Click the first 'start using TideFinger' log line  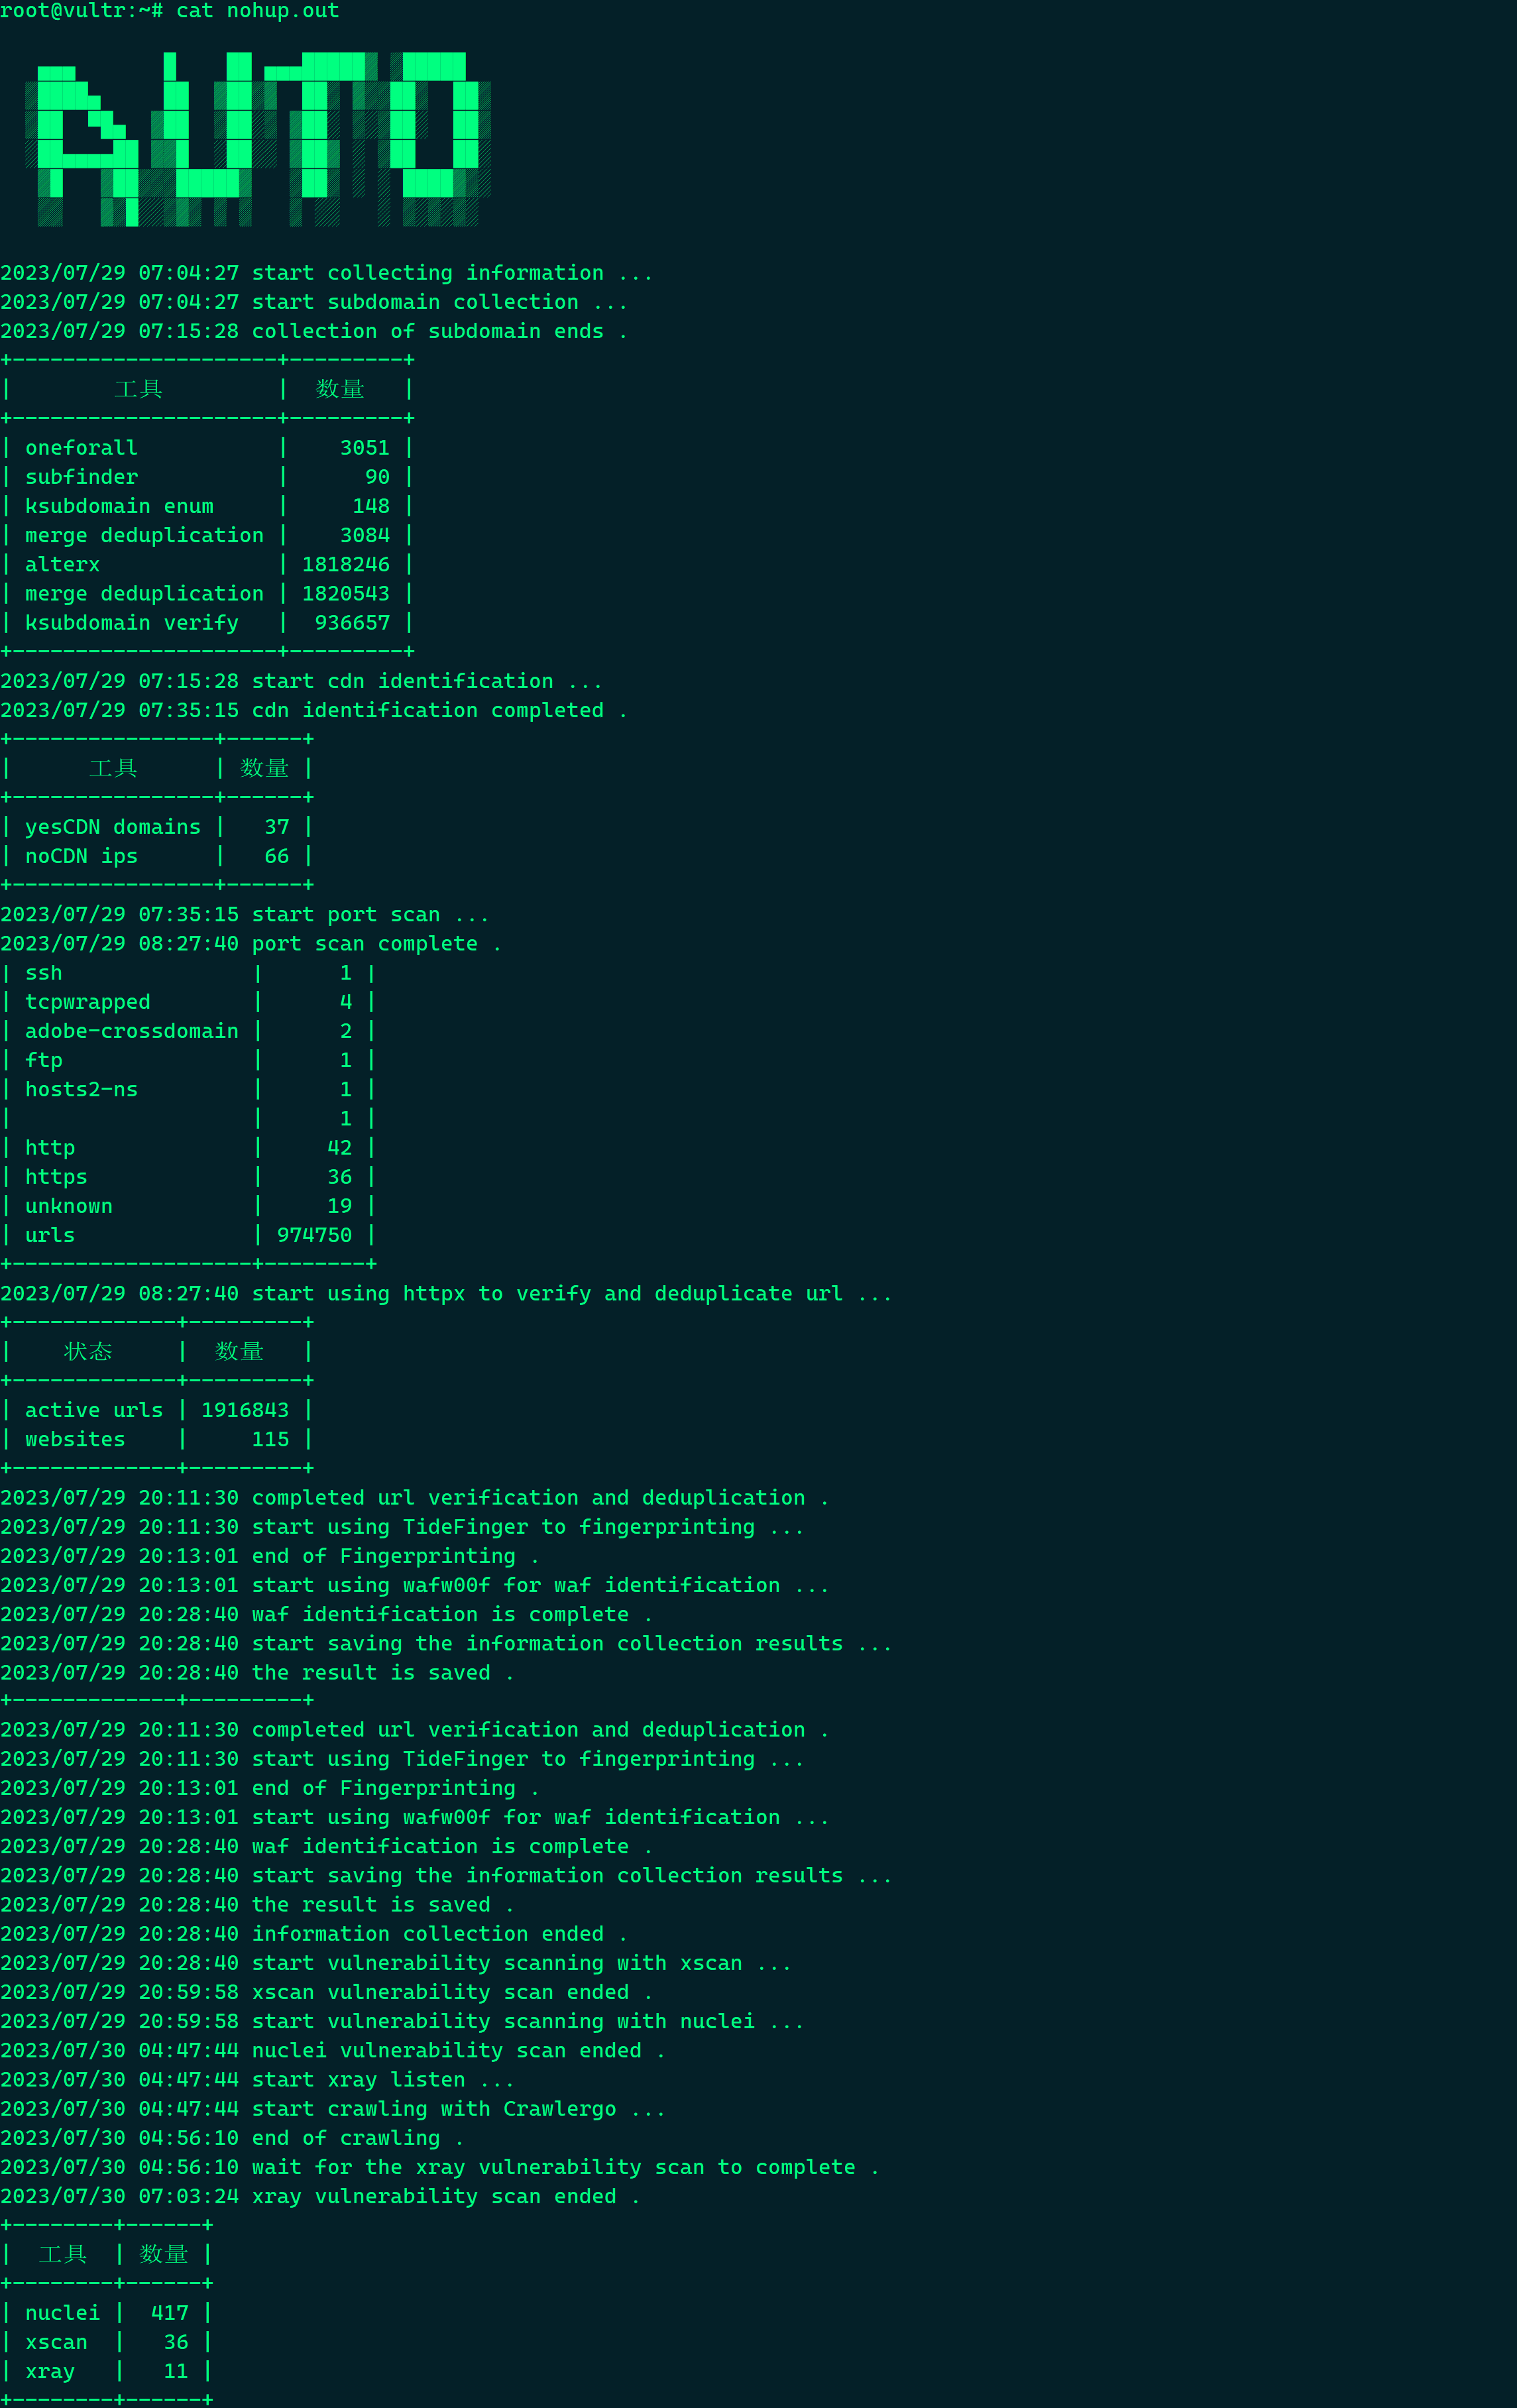tap(402, 1527)
